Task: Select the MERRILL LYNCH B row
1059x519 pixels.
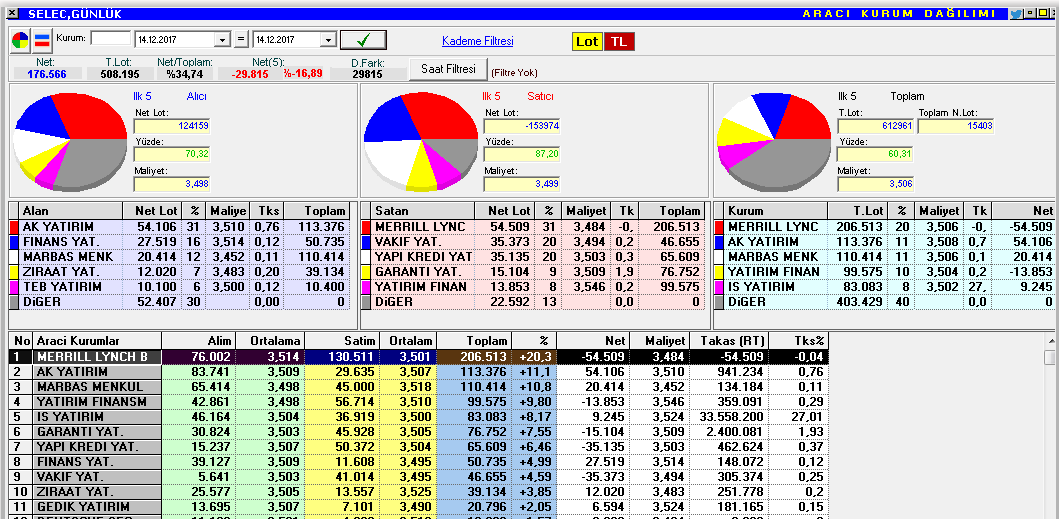Action: pyautogui.click(x=418, y=357)
